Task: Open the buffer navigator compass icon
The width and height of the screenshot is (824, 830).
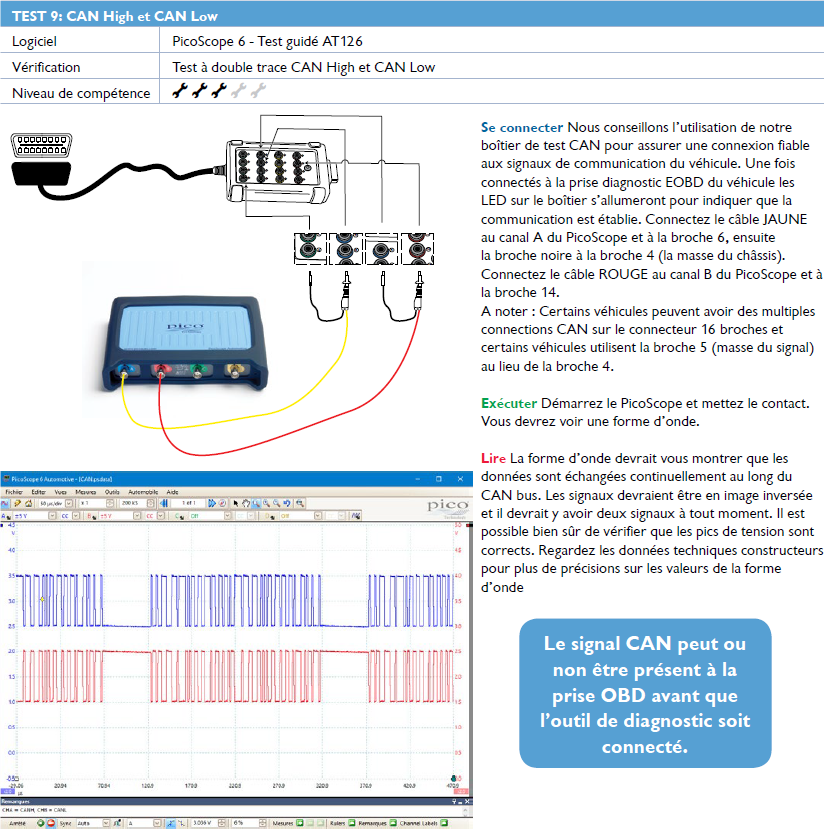Action: click(x=222, y=503)
